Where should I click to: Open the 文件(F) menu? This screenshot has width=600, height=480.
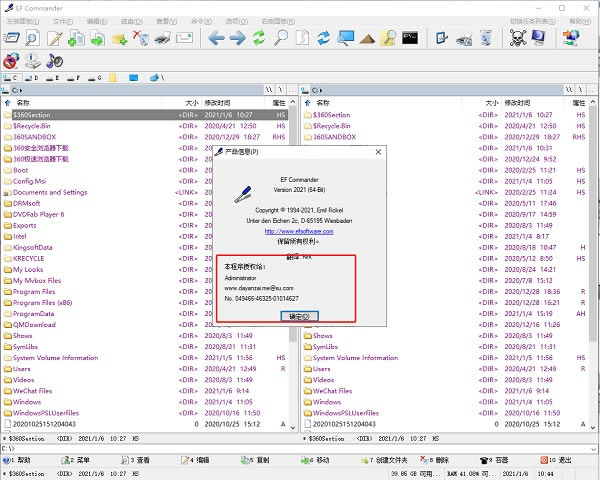click(x=62, y=20)
